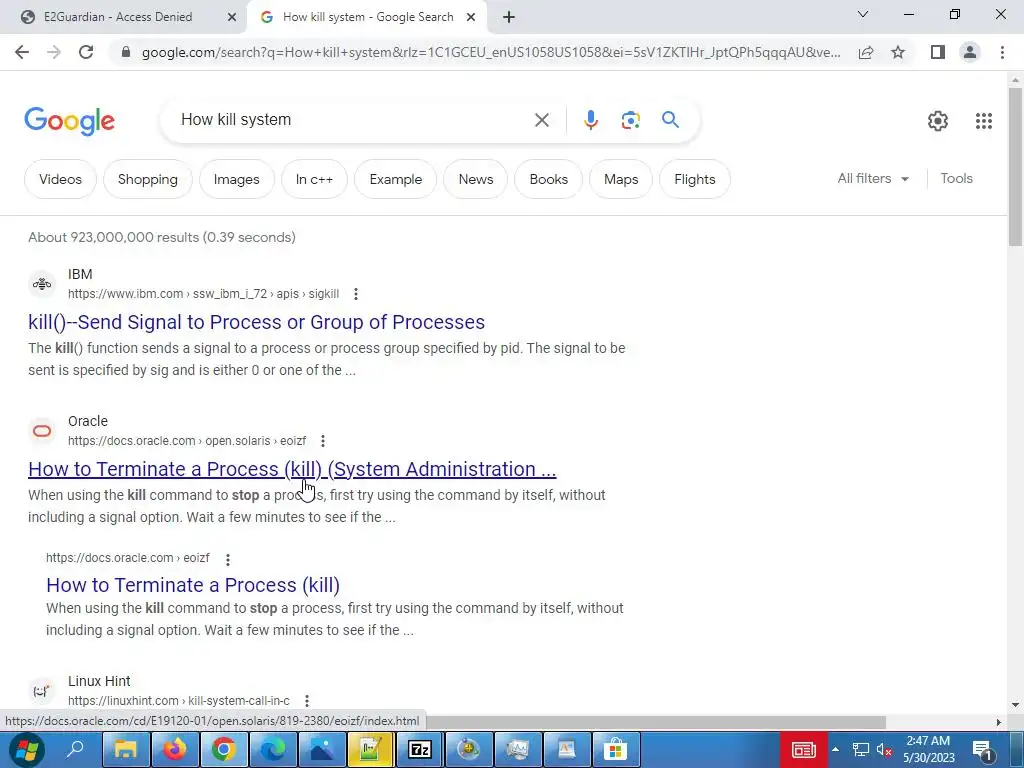
Task: Open the Chrome profile avatar
Action: click(x=970, y=52)
